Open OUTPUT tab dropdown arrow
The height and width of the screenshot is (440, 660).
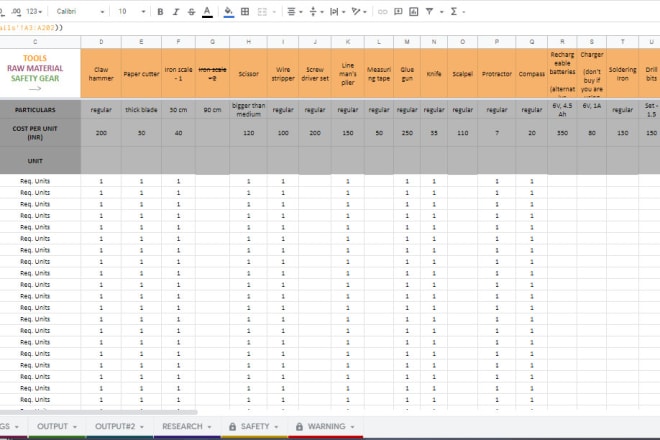pos(75,427)
